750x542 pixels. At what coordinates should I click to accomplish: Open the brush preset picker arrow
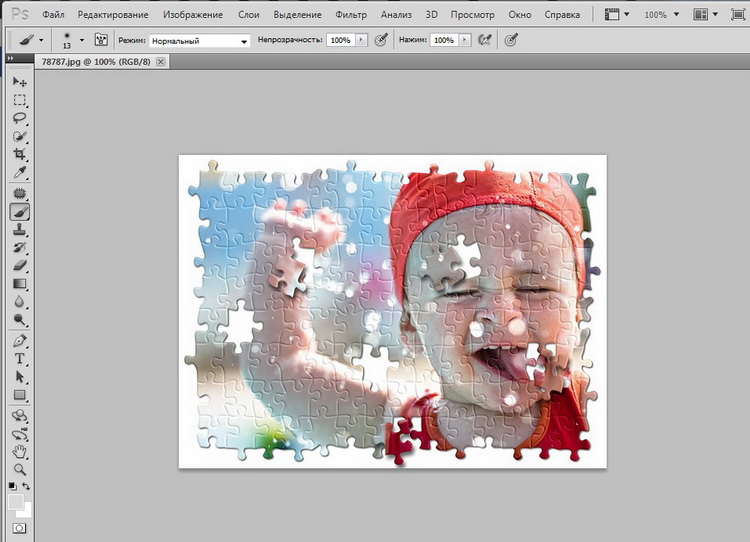82,41
